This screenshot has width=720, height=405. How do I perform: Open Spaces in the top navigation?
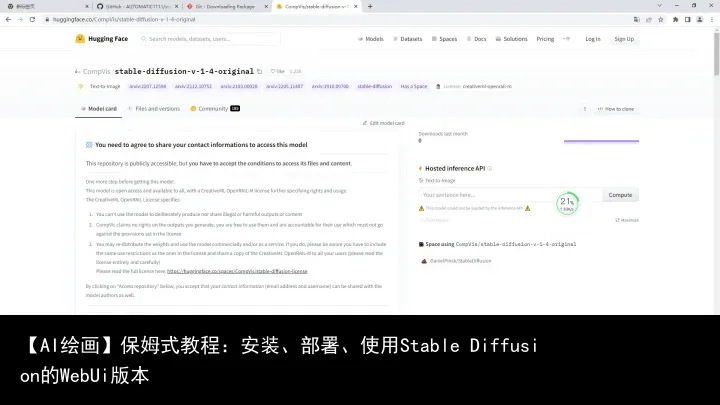444,39
